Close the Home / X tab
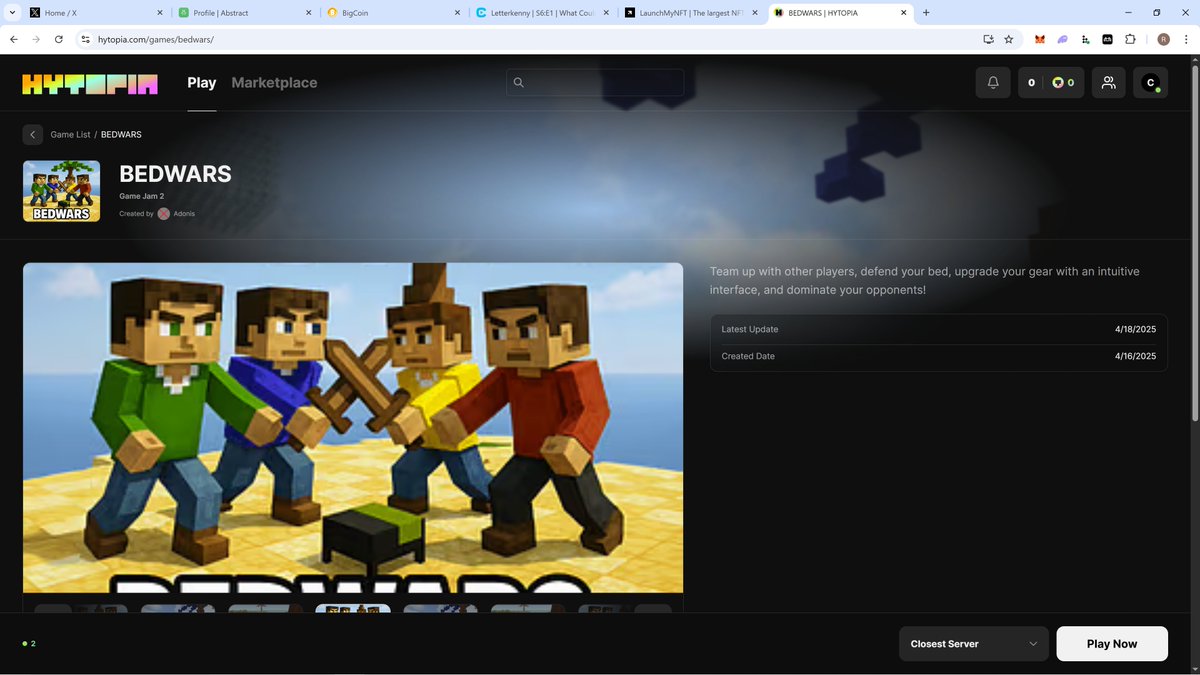The width and height of the screenshot is (1200, 675). [x=160, y=13]
